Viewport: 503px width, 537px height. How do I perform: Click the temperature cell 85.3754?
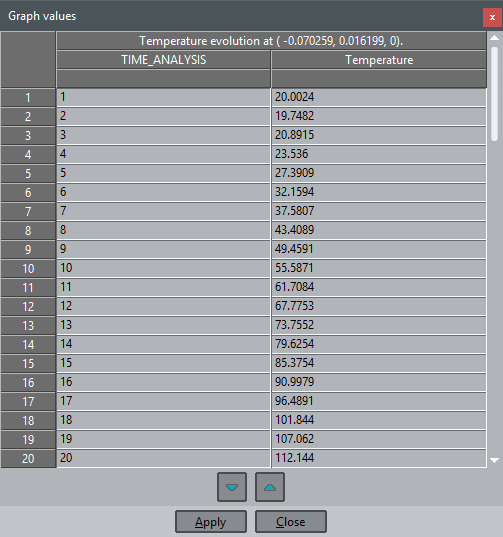[x=379, y=363]
